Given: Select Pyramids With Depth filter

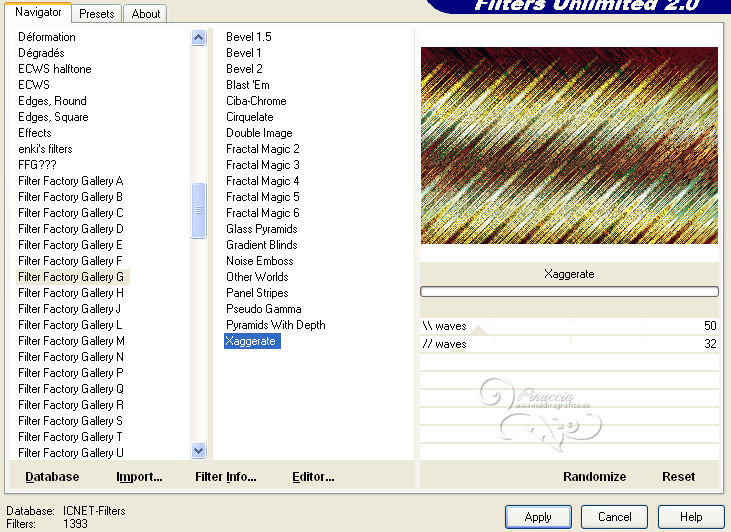Looking at the screenshot, I should pyautogui.click(x=276, y=325).
